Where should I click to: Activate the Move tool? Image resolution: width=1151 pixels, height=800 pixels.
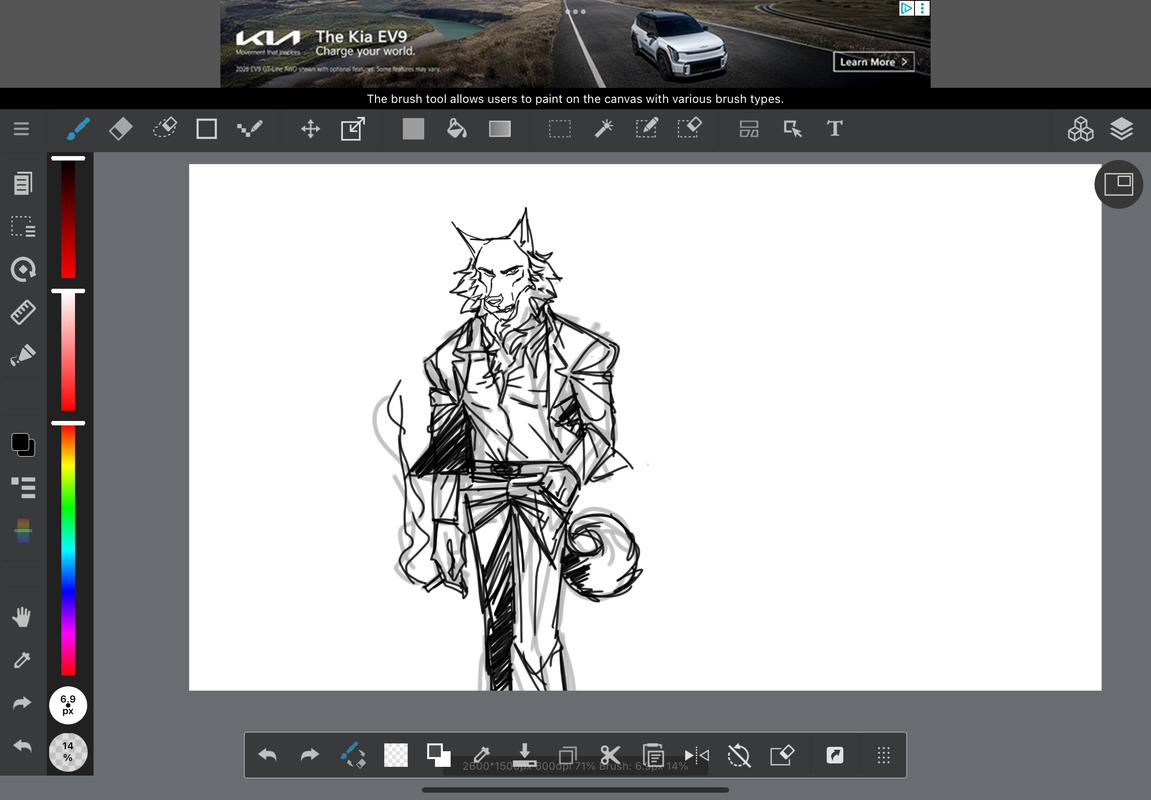pos(311,129)
